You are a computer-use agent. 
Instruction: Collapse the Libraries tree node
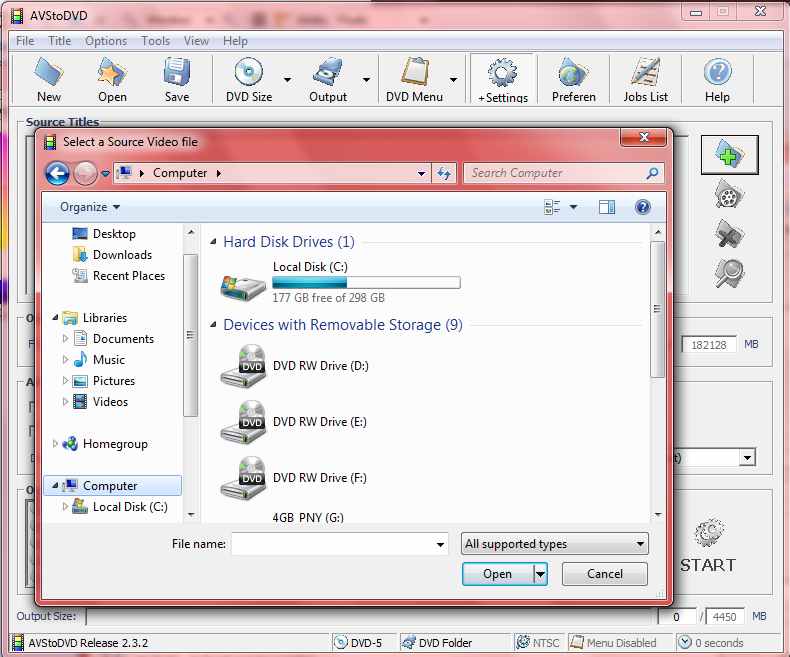tap(55, 317)
